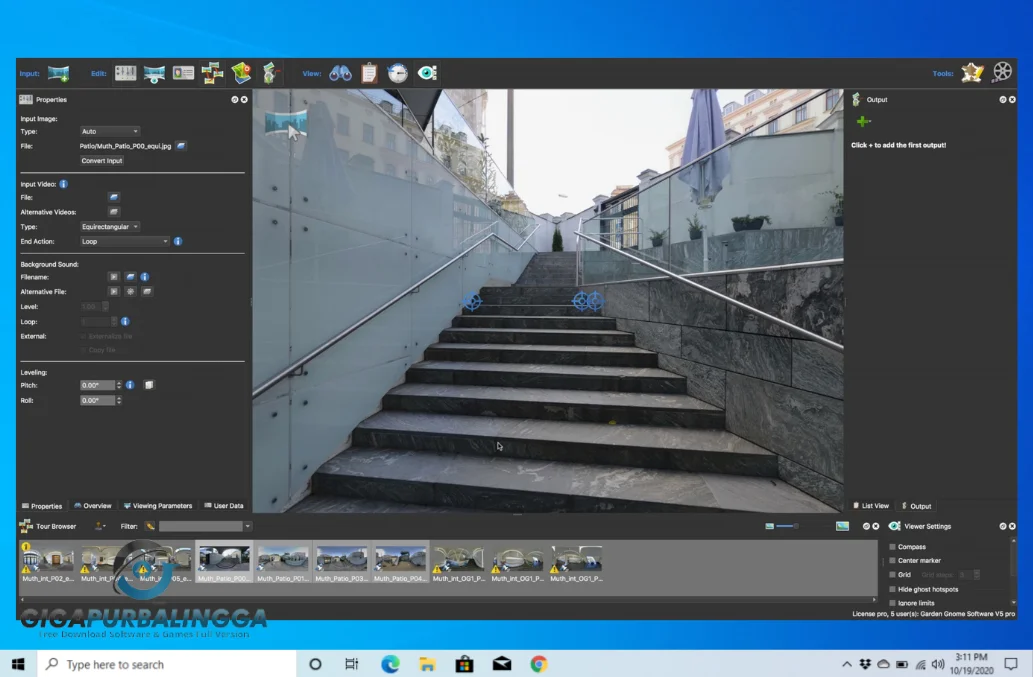Select the Muth_int_P02 thumbnail
The width and height of the screenshot is (1033, 677).
click(x=48, y=562)
